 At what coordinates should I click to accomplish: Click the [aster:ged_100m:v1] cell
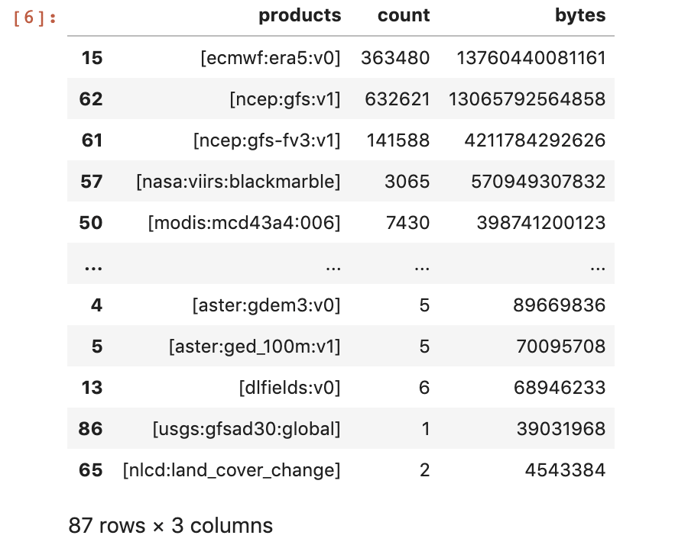point(254,347)
